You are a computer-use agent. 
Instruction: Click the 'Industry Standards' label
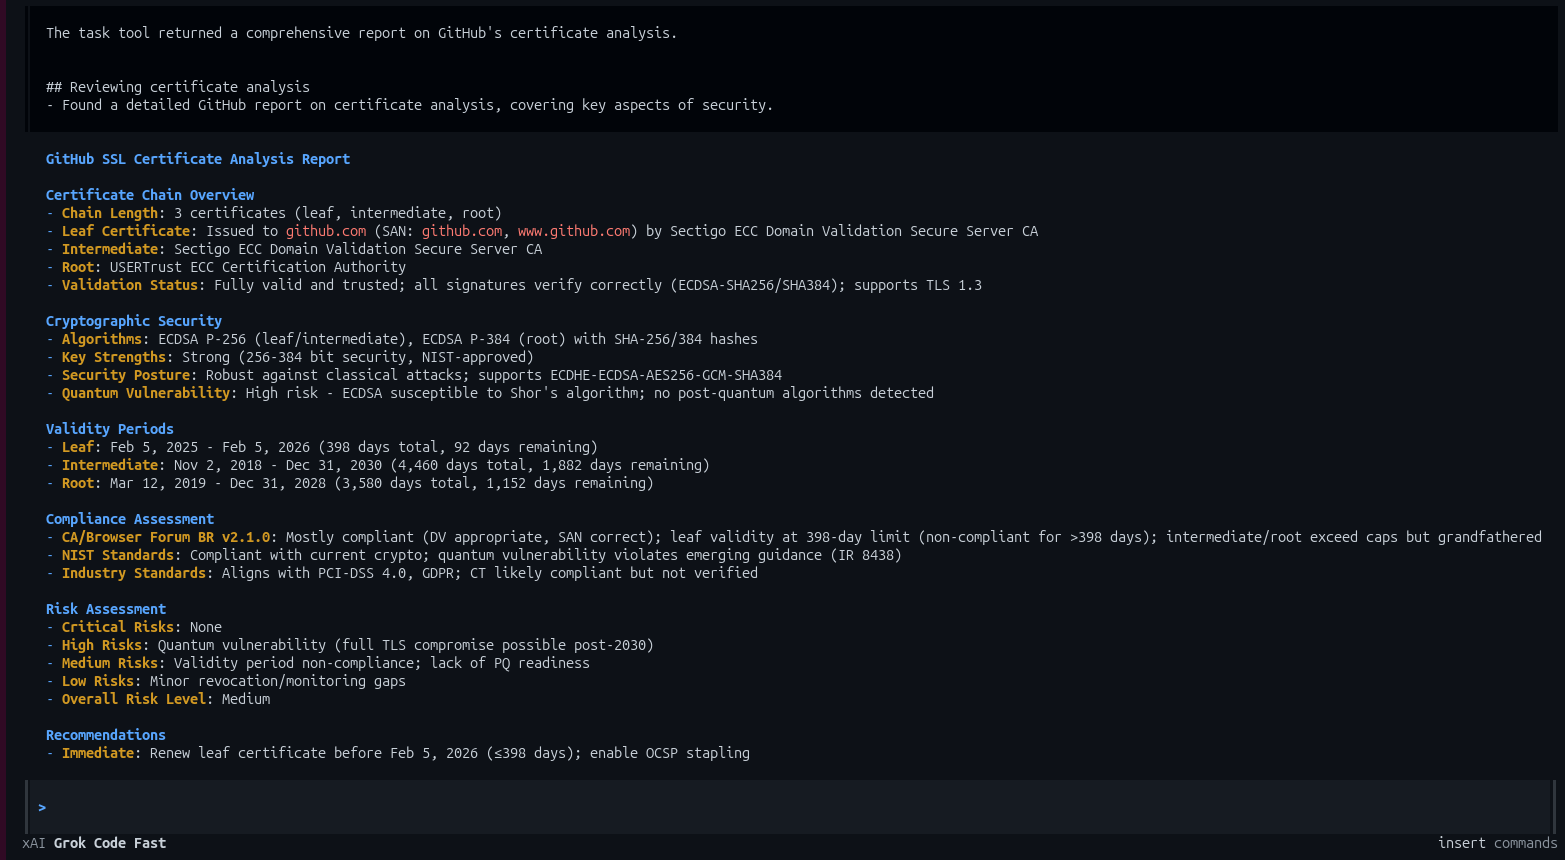tap(134, 573)
